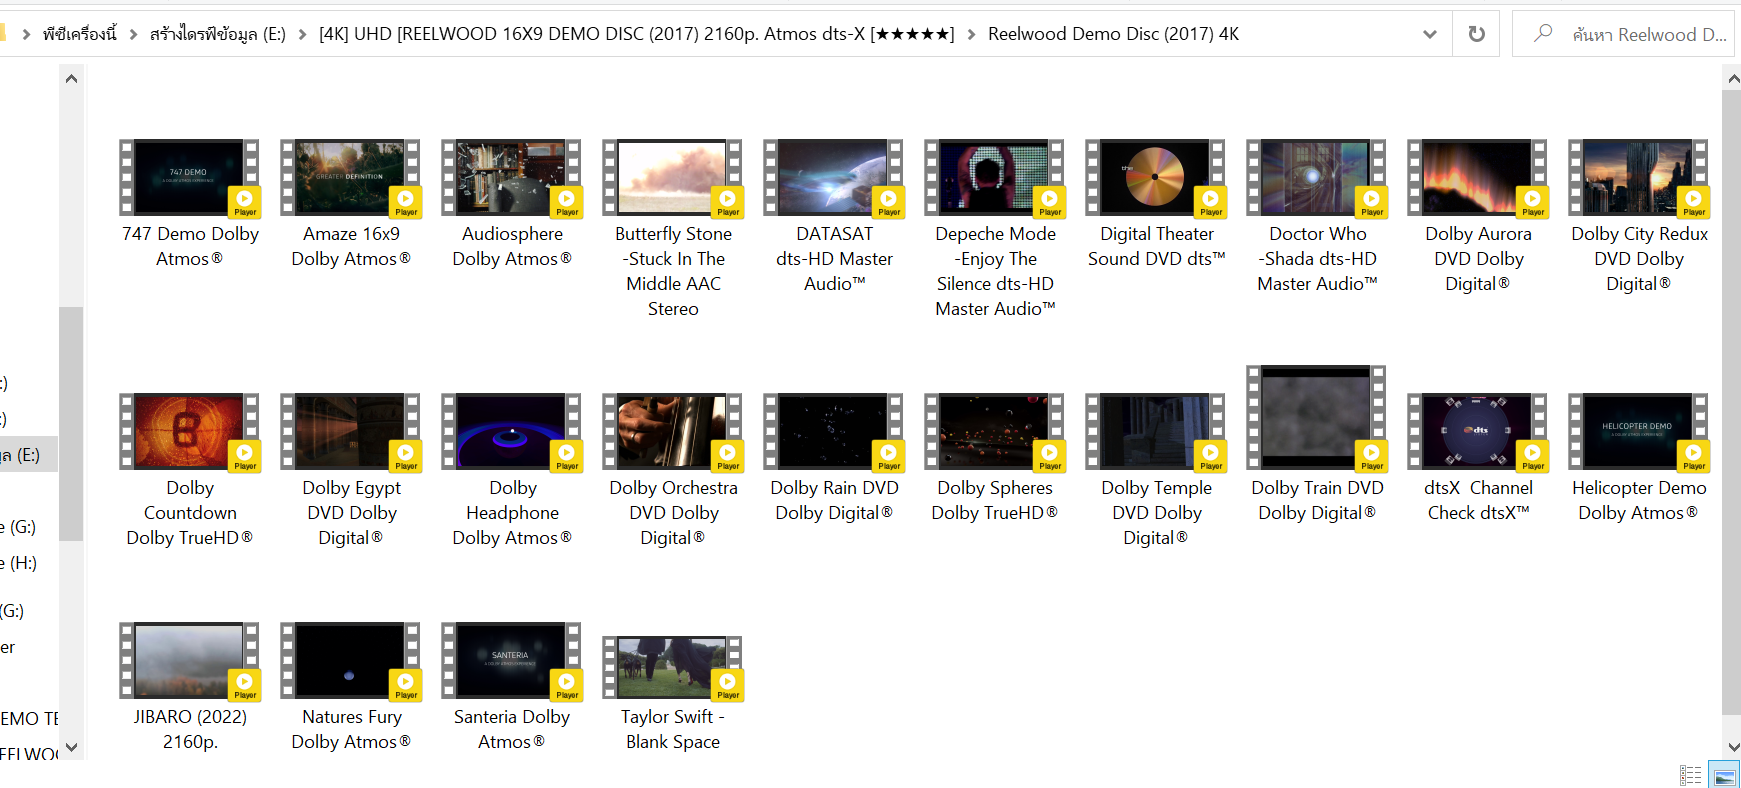The image size is (1741, 788).
Task: Select the Dolby Headphone Dolby Atmos video icon
Action: 512,432
